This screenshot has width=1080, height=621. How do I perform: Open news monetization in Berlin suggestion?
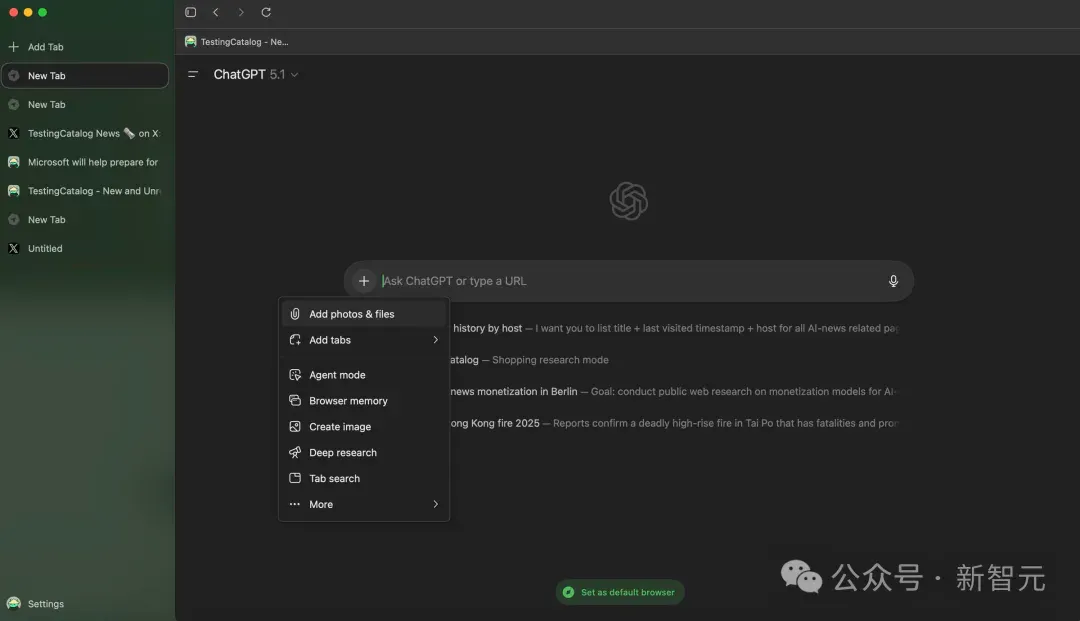pos(674,392)
